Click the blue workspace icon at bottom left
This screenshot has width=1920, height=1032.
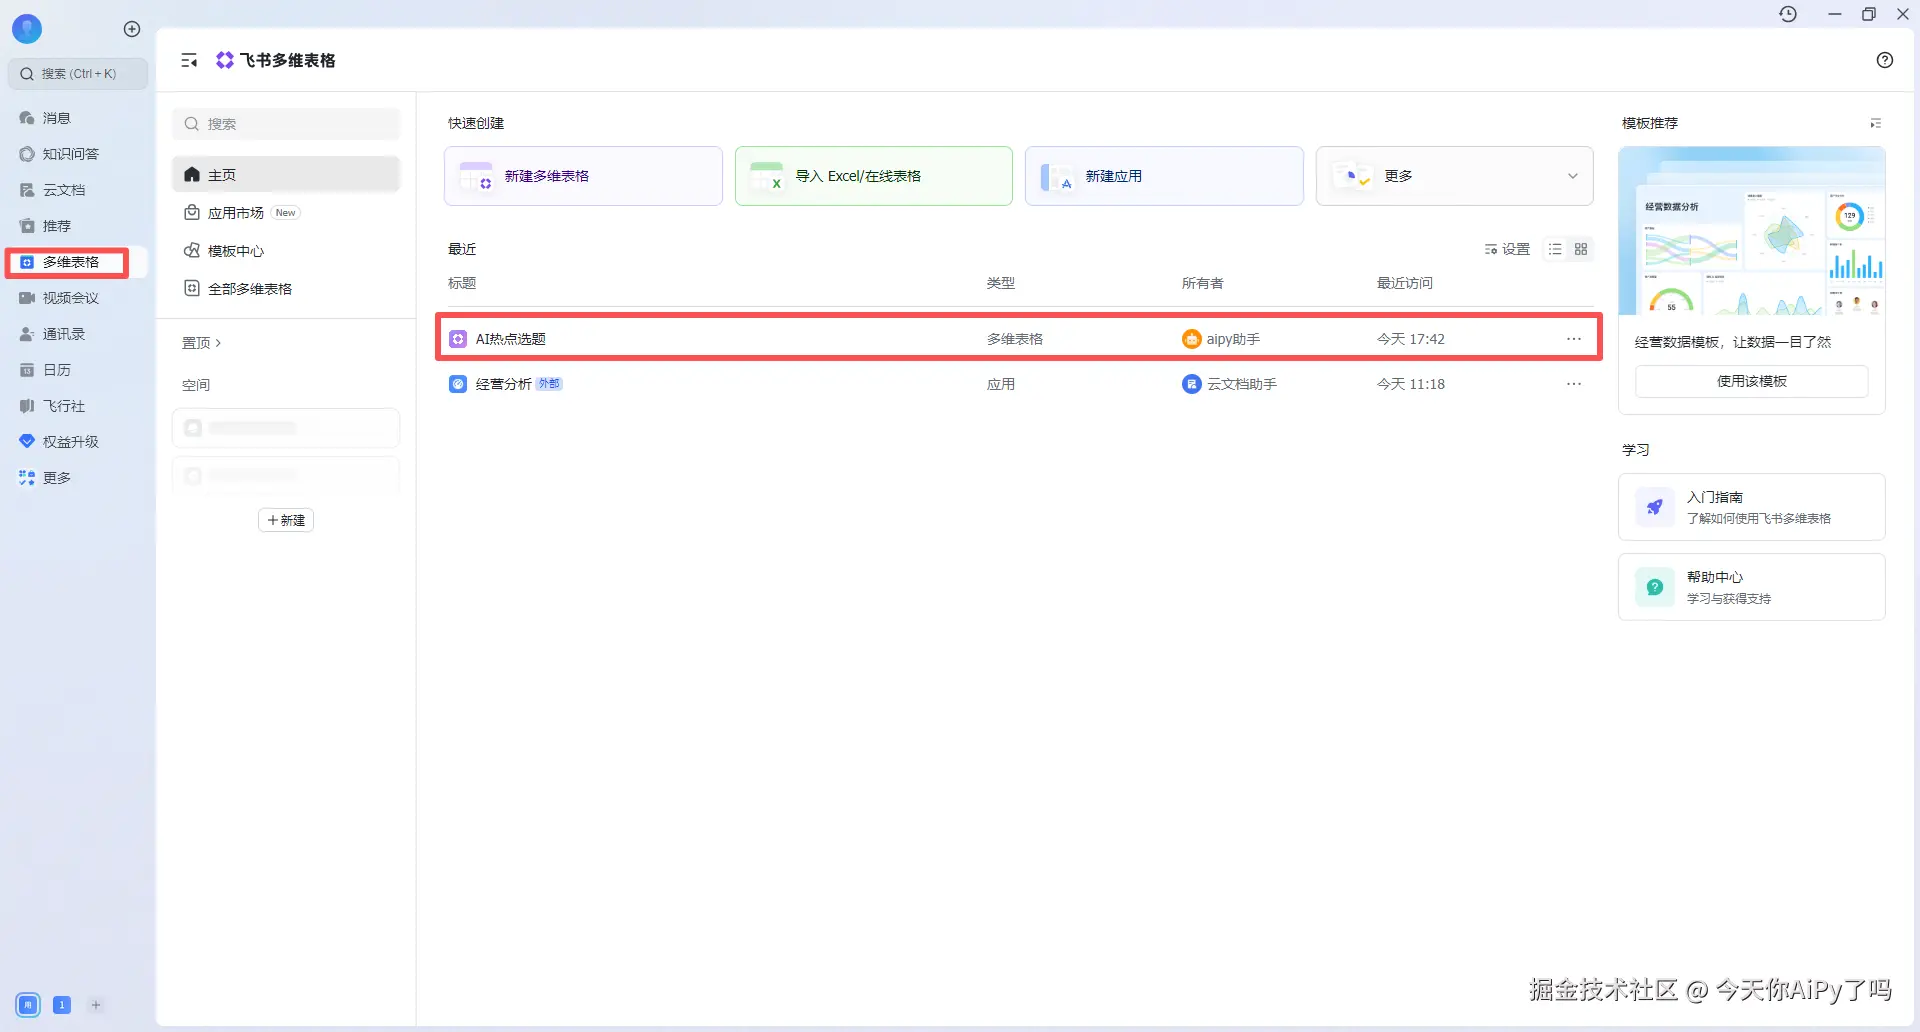click(x=28, y=1005)
